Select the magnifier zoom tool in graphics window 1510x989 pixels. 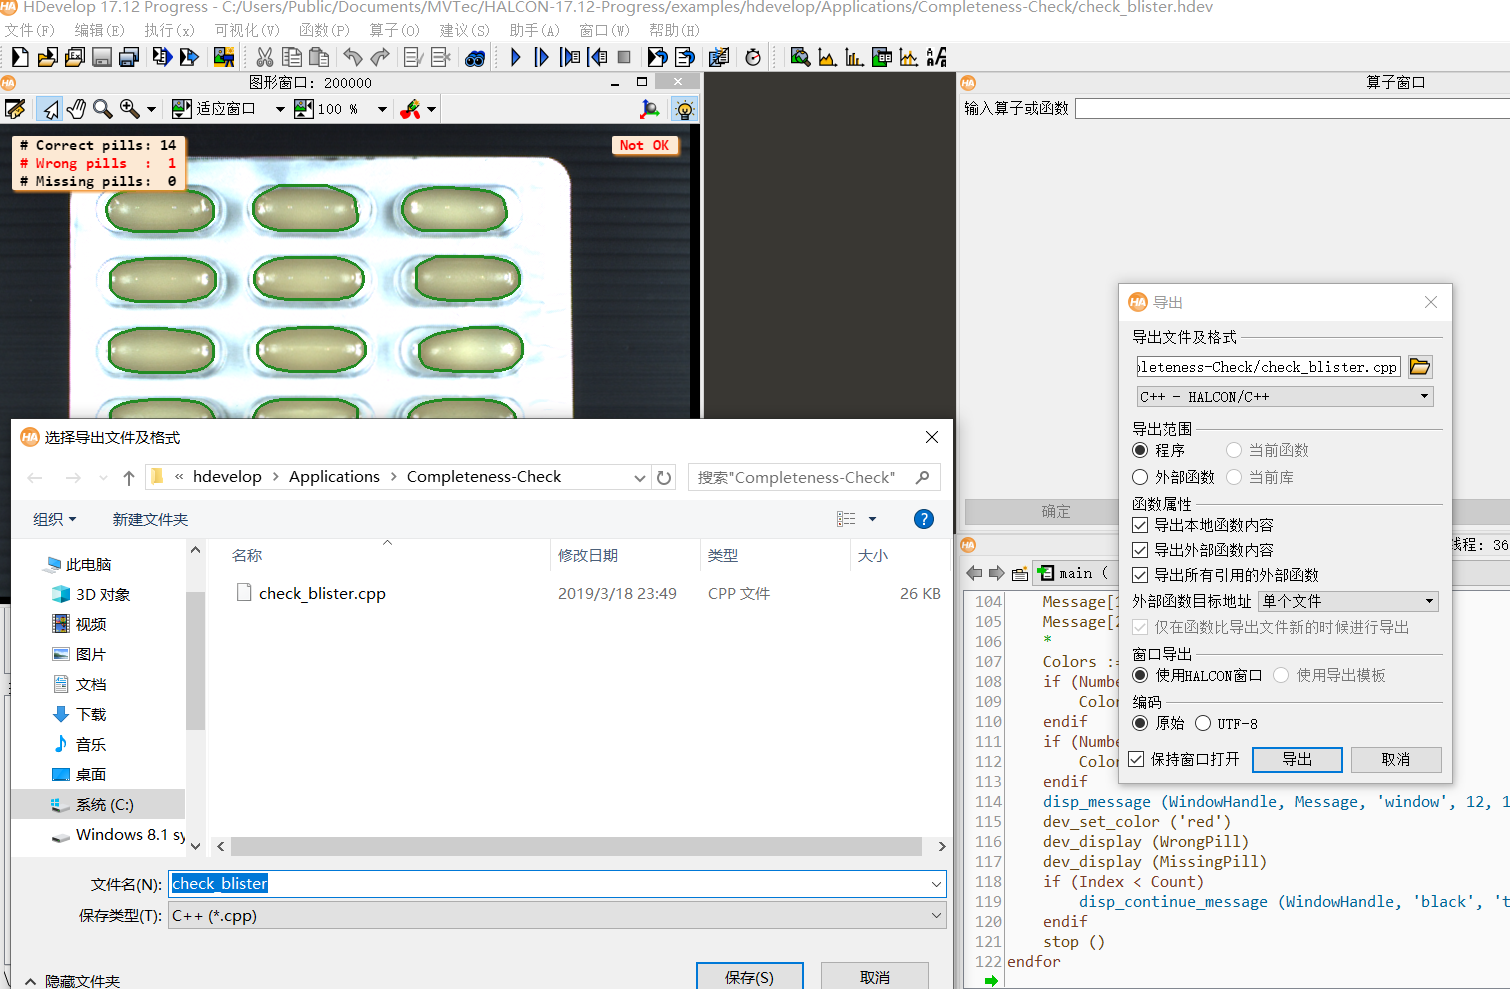[x=102, y=108]
